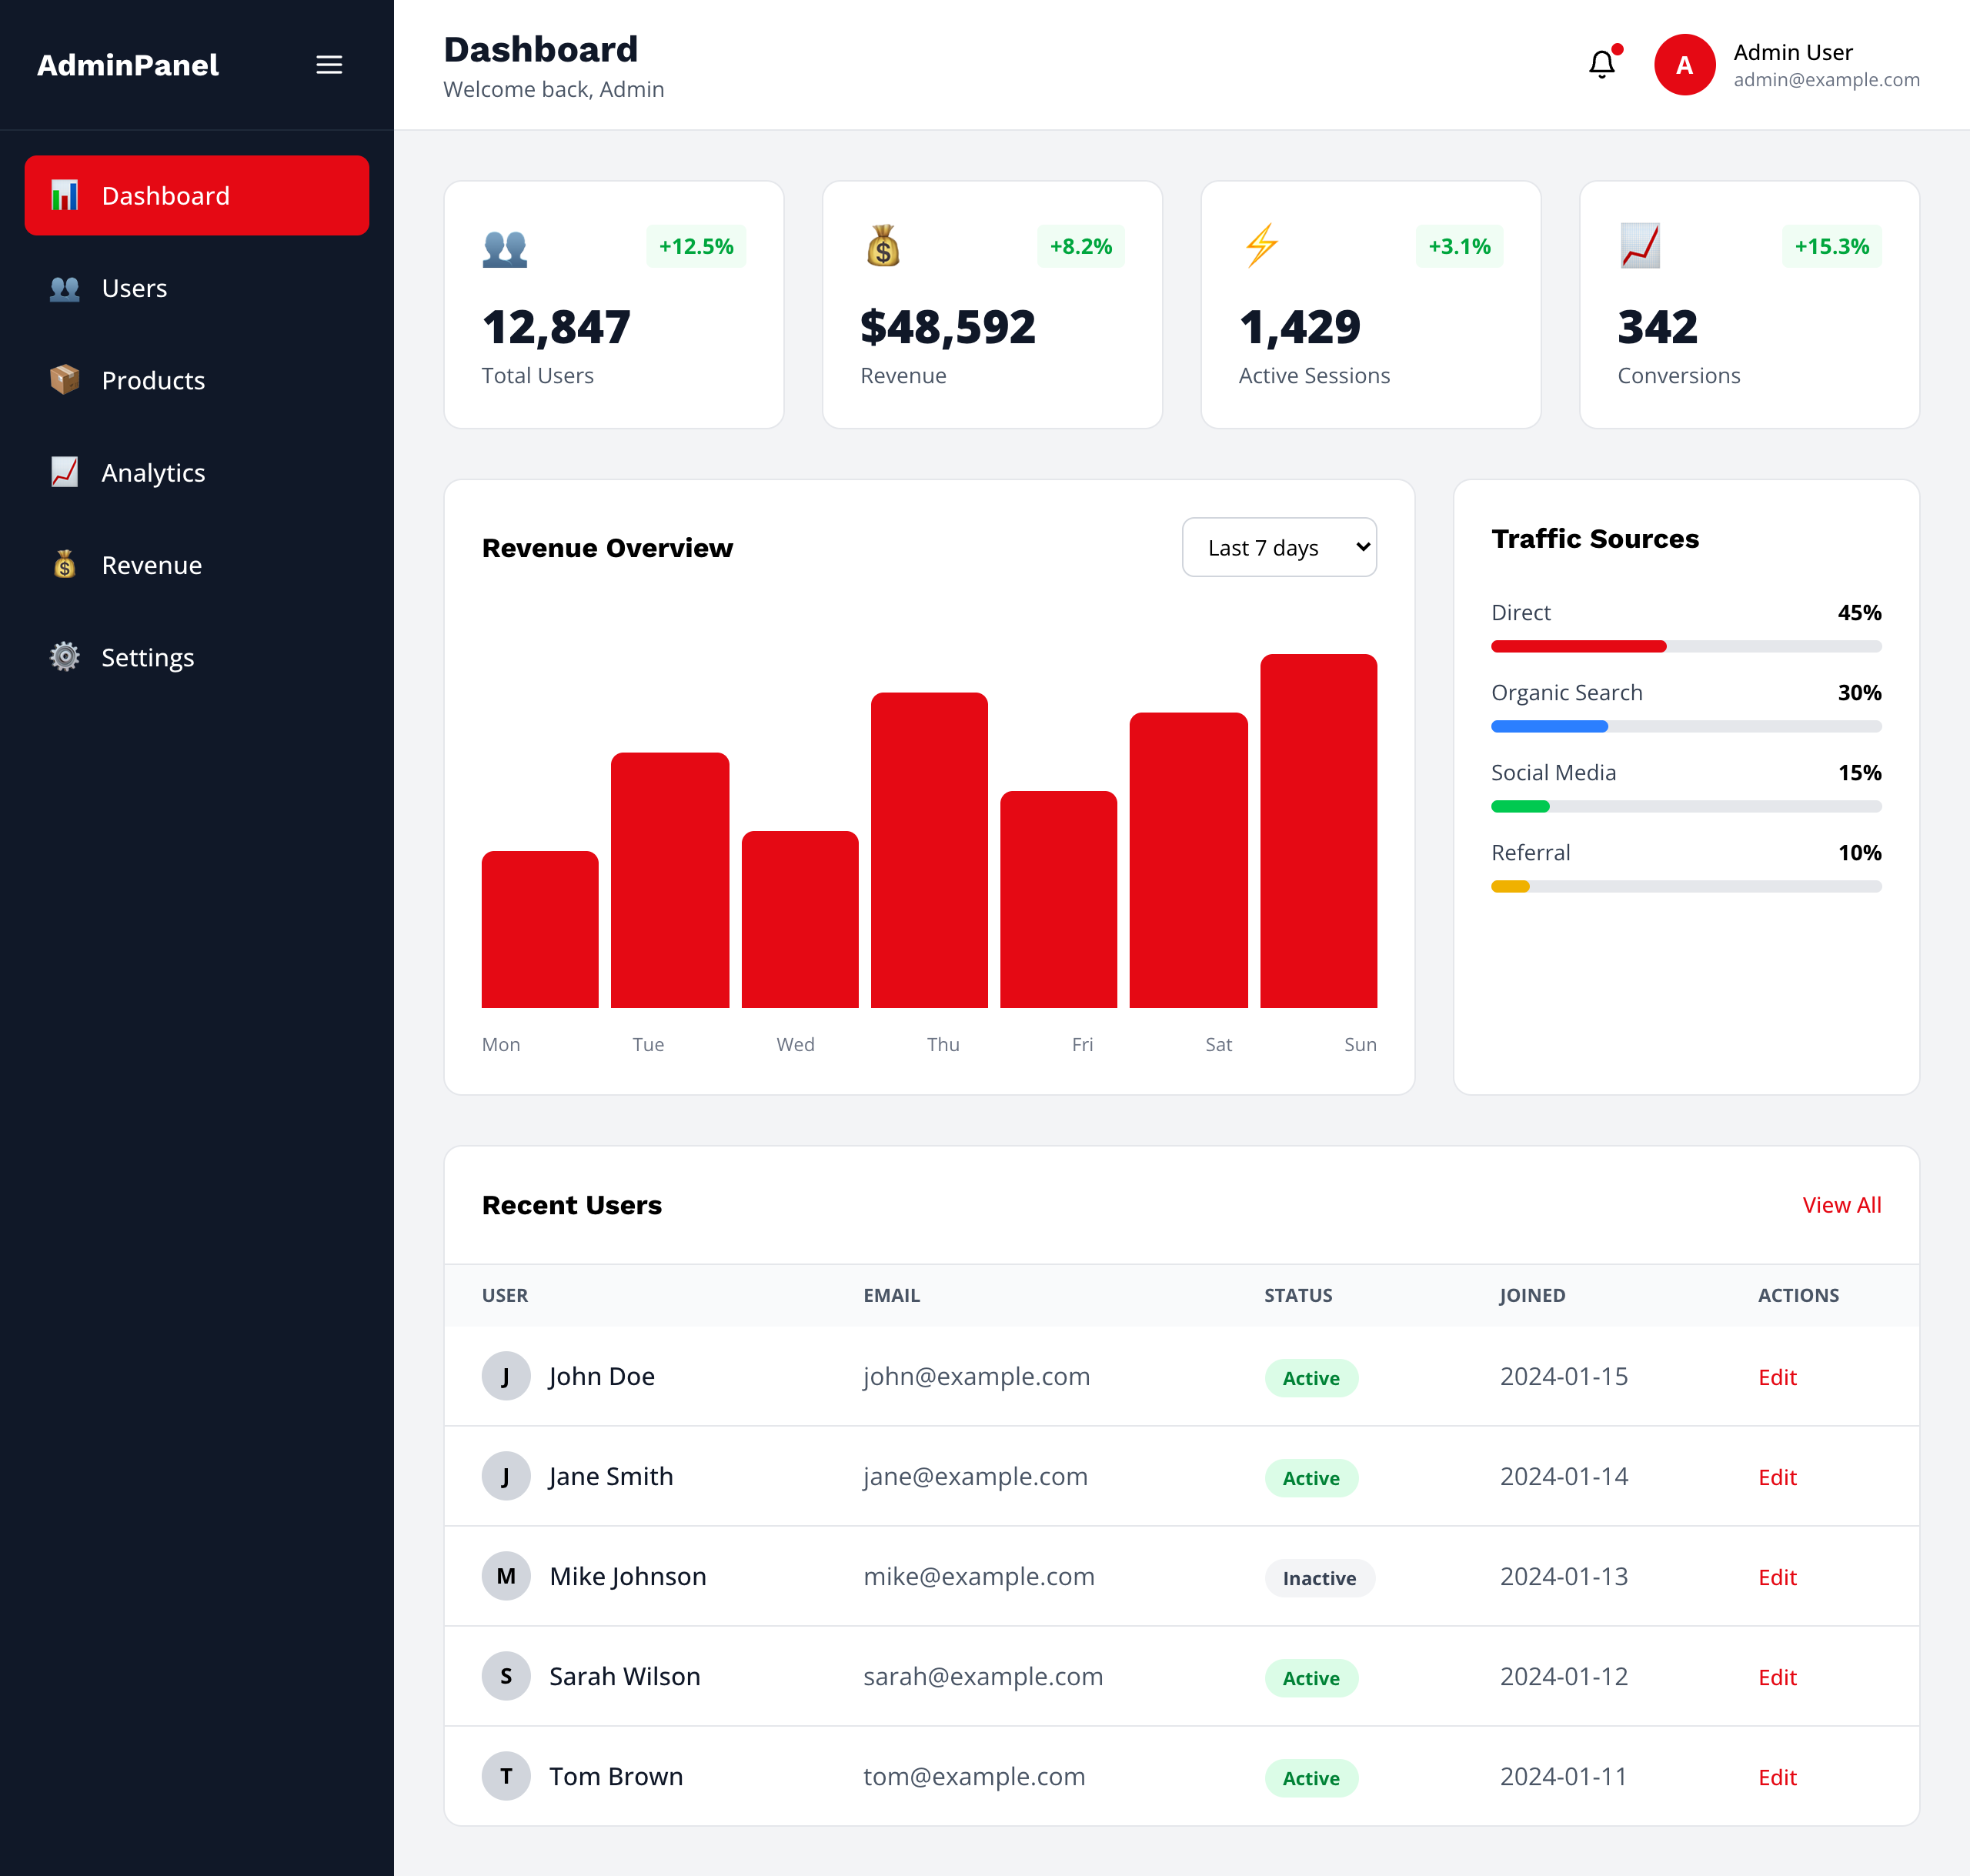Select the Users section in the sidebar
The image size is (1970, 1876).
pyautogui.click(x=135, y=288)
